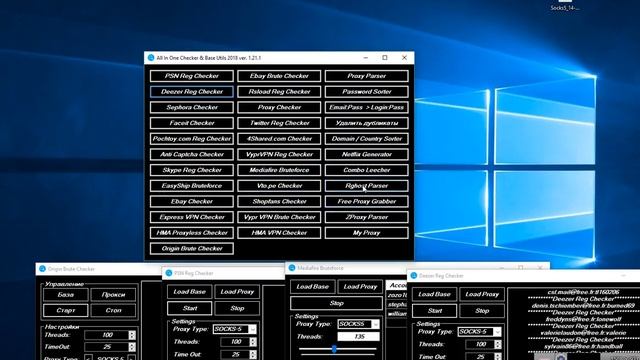640x360 pixels.
Task: Open Express VPN Checker
Action: 192,217
